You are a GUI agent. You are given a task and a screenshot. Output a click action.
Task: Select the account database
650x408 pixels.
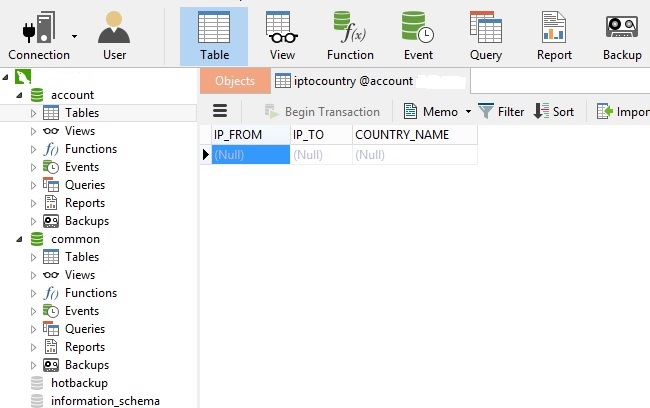(73, 95)
